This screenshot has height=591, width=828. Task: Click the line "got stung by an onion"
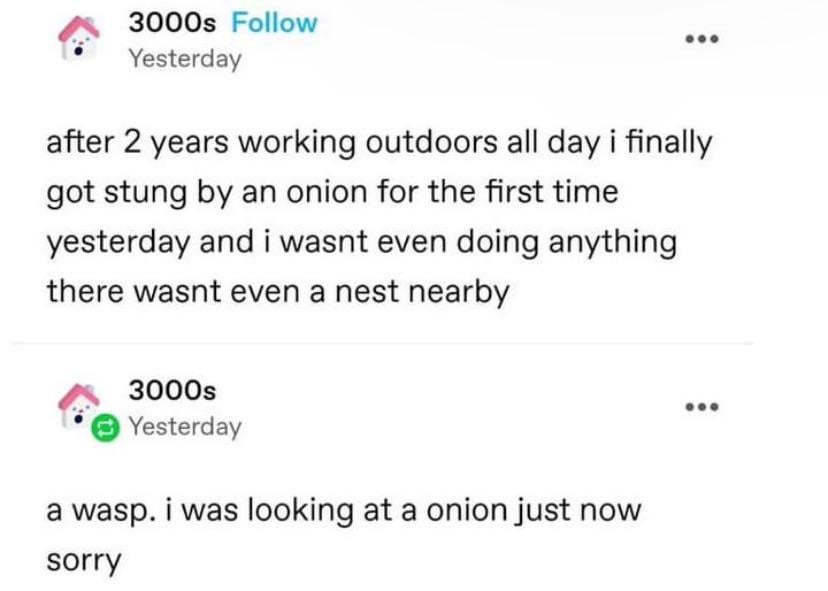(332, 192)
